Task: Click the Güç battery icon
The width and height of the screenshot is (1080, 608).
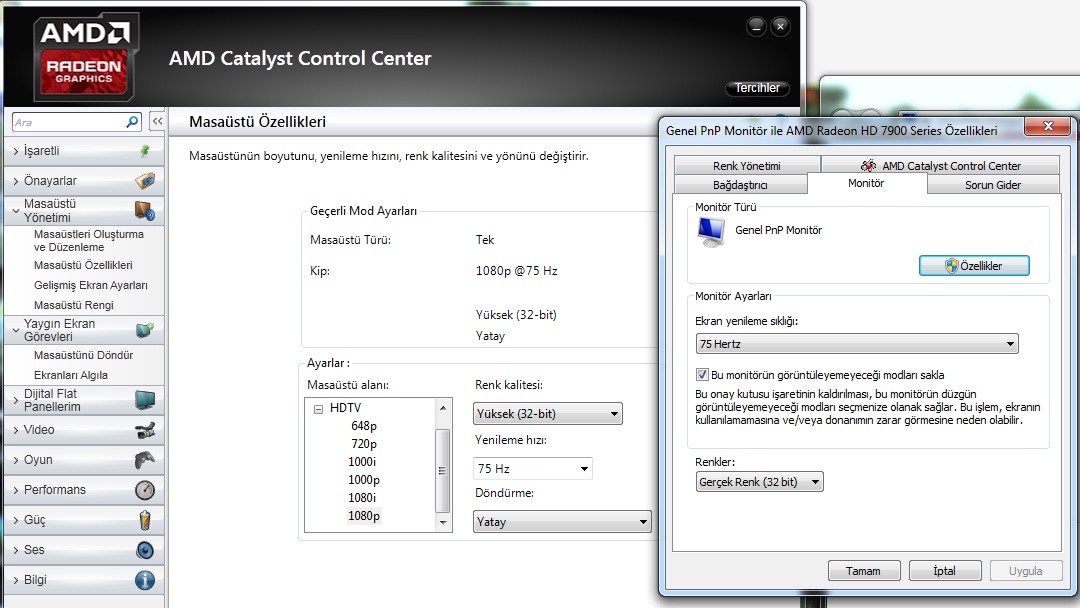Action: point(145,520)
